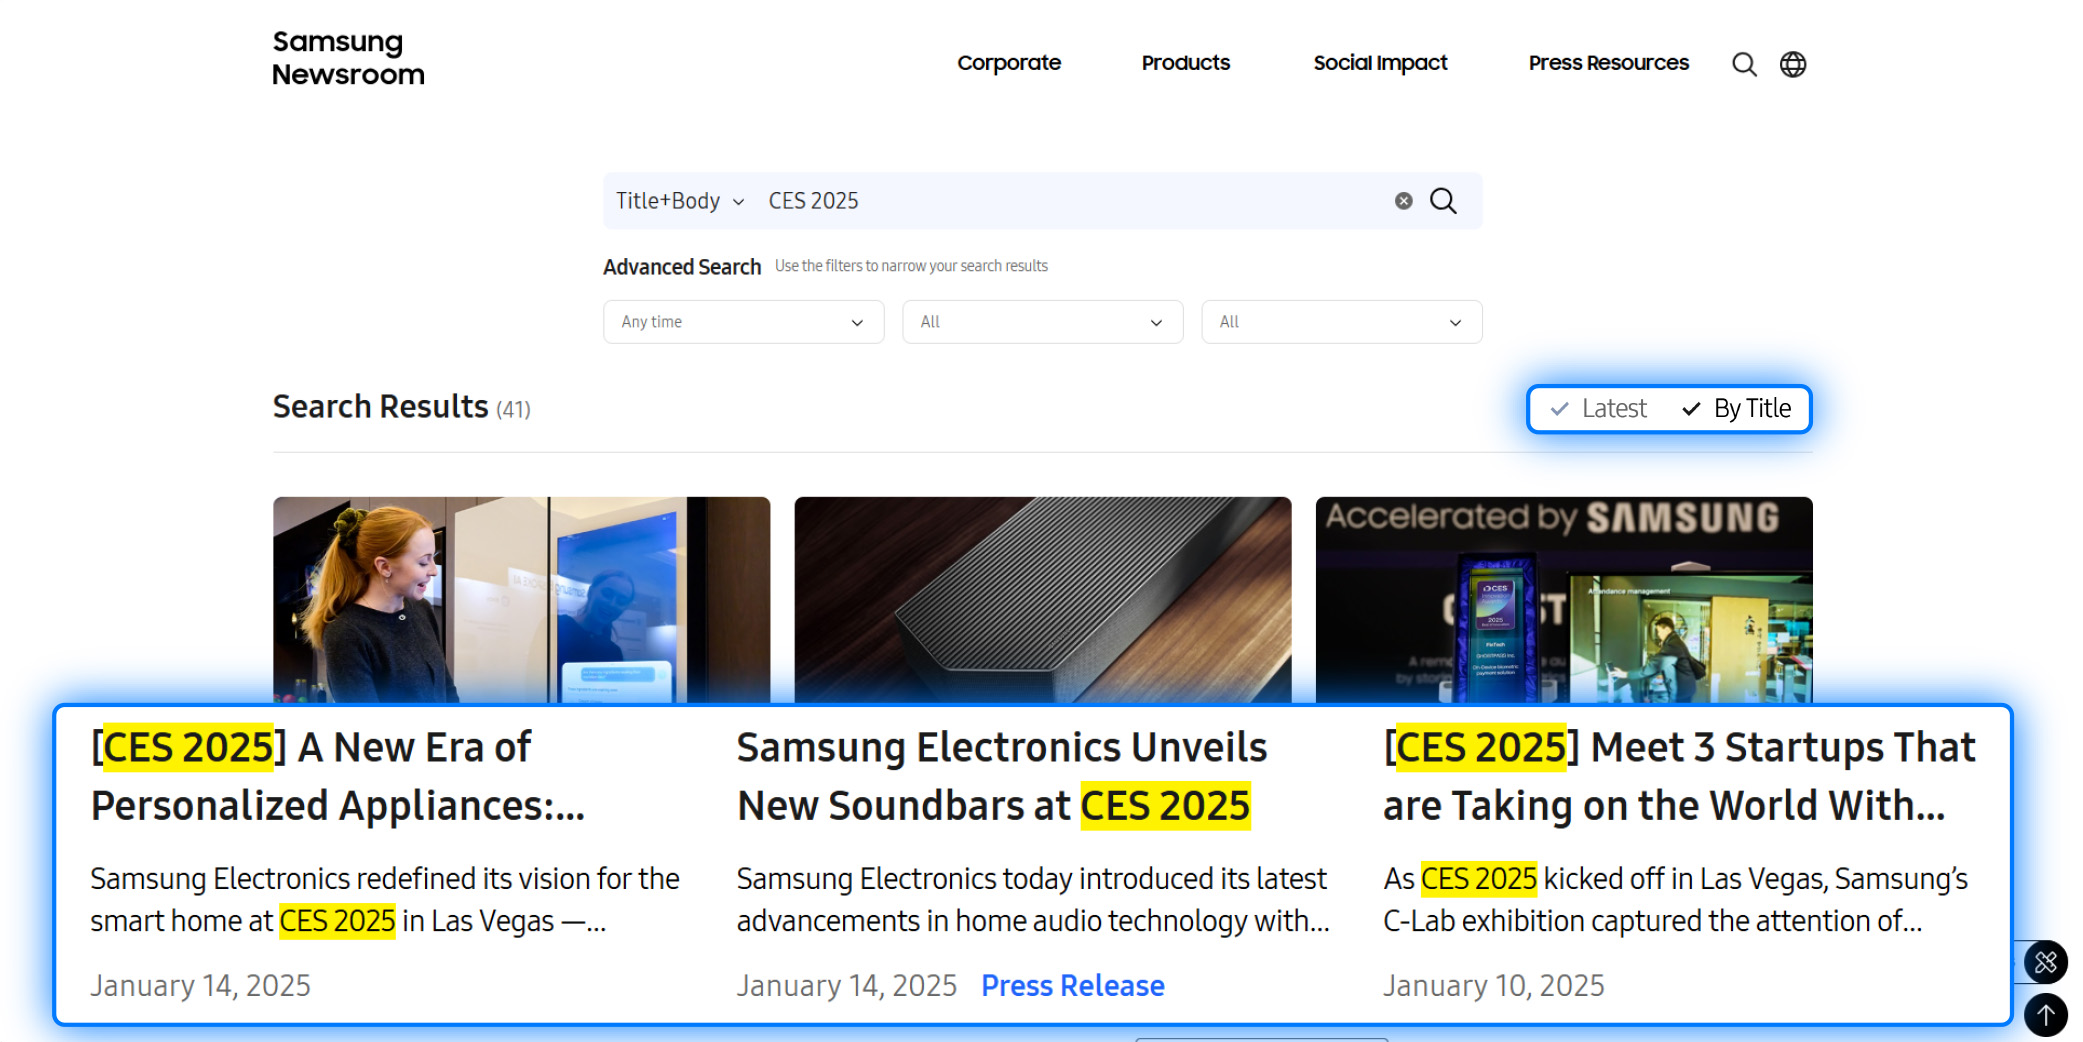Open the Press Resources menu
This screenshot has height=1042, width=2083.
pyautogui.click(x=1607, y=63)
